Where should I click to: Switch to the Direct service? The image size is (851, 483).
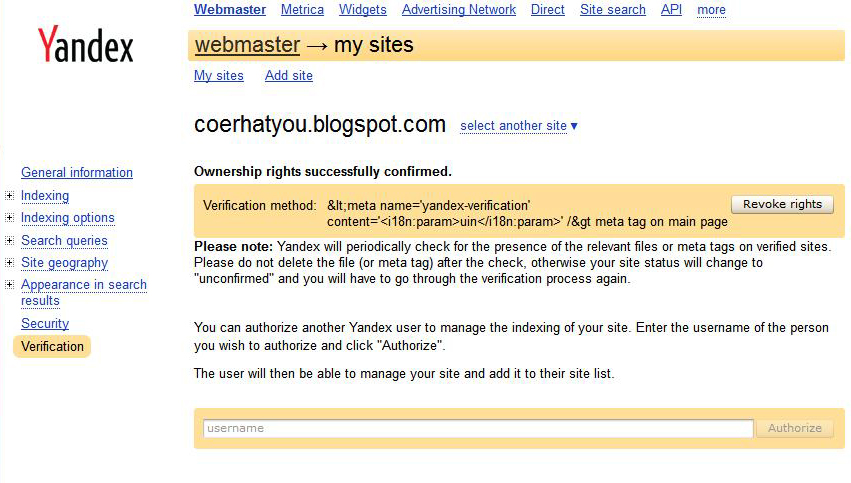point(547,10)
